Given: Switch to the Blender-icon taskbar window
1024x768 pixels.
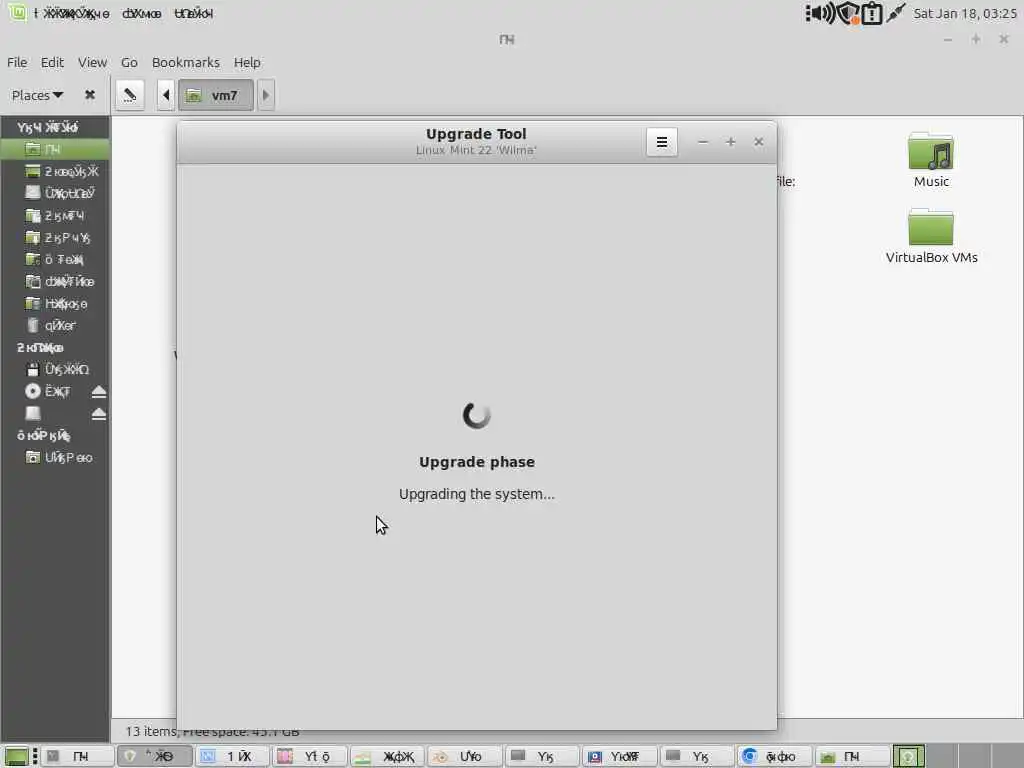Looking at the screenshot, I should [x=464, y=756].
